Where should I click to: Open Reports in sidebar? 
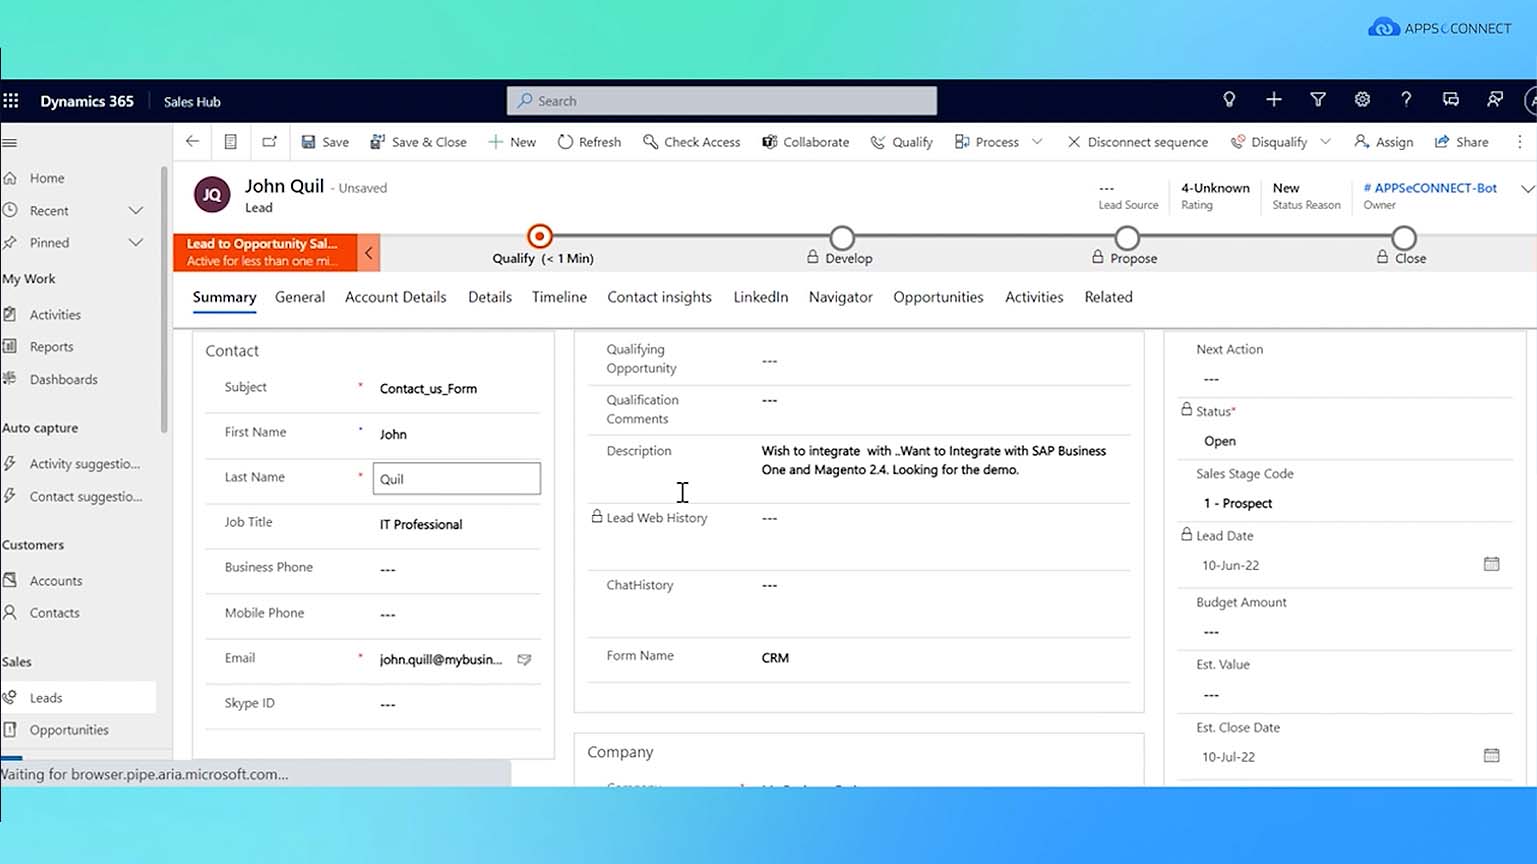click(51, 347)
